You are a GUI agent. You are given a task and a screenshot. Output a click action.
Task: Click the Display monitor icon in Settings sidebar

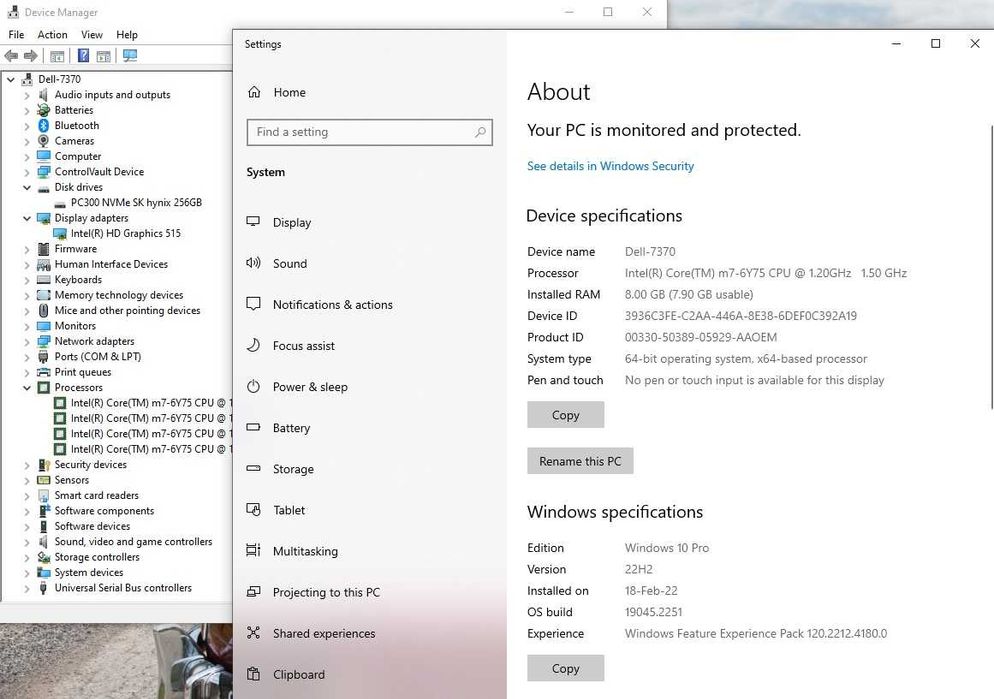(254, 222)
